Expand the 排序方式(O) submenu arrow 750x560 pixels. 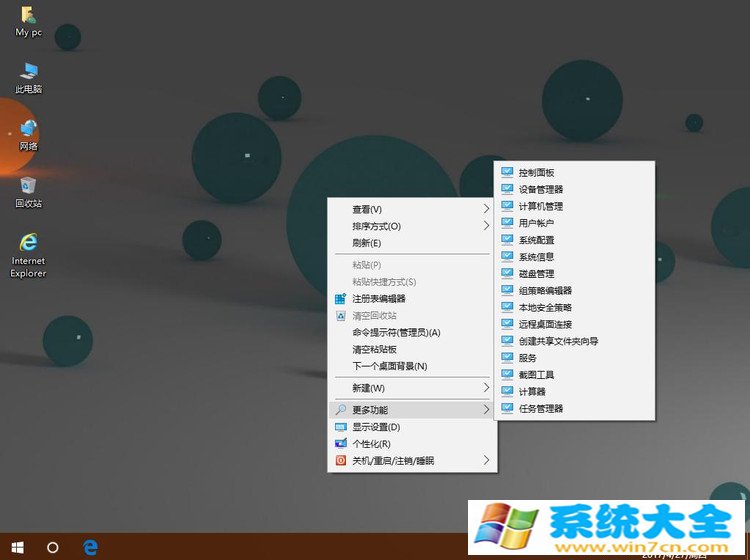(x=486, y=226)
